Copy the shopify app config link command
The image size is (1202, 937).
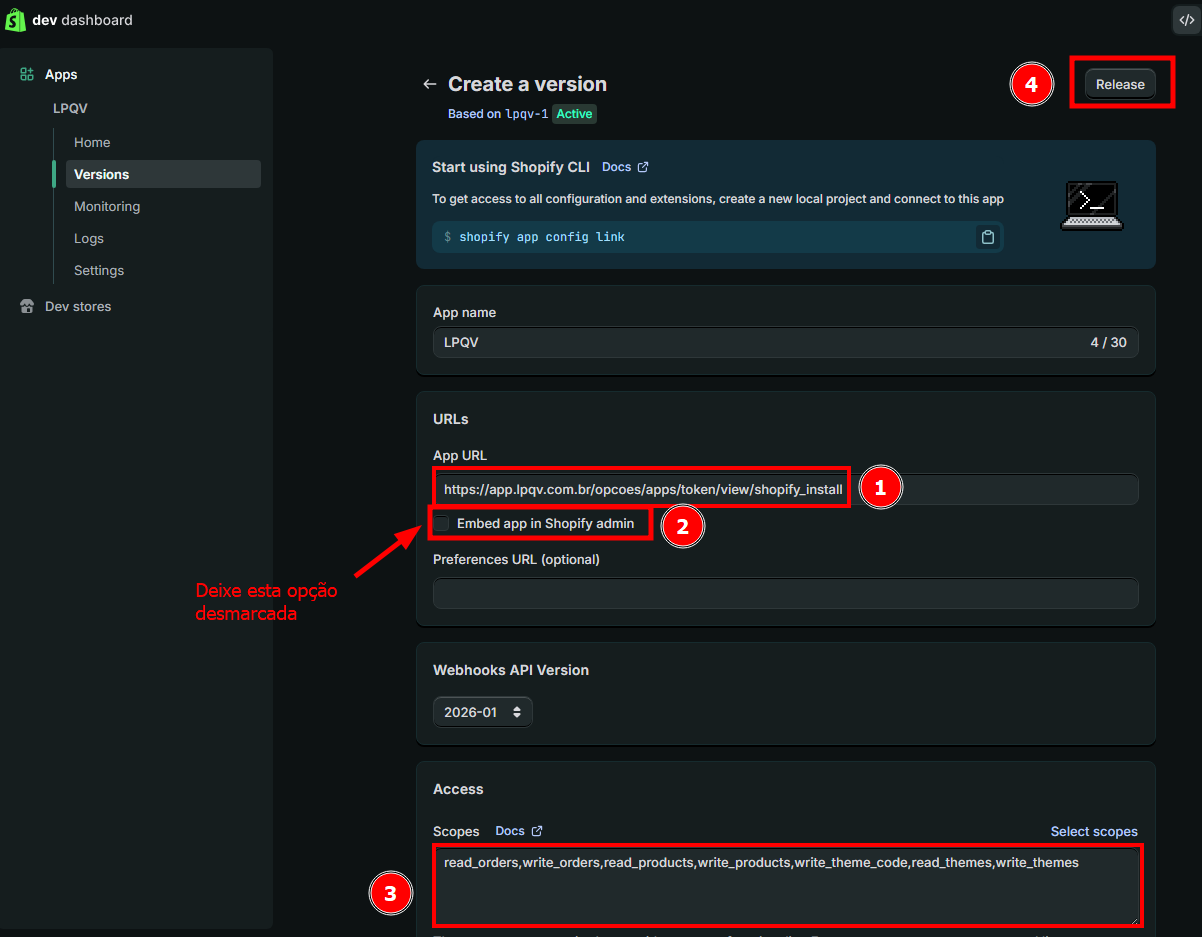(987, 237)
